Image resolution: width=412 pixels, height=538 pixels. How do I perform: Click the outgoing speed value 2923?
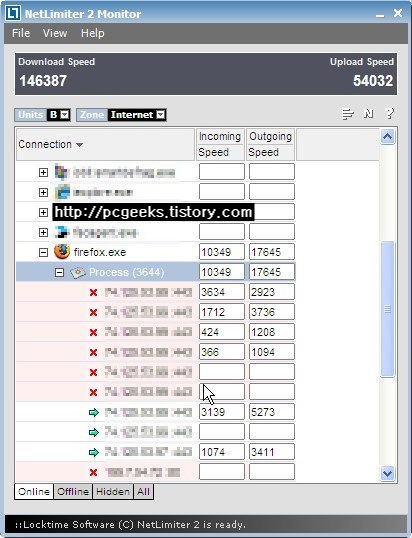272,292
